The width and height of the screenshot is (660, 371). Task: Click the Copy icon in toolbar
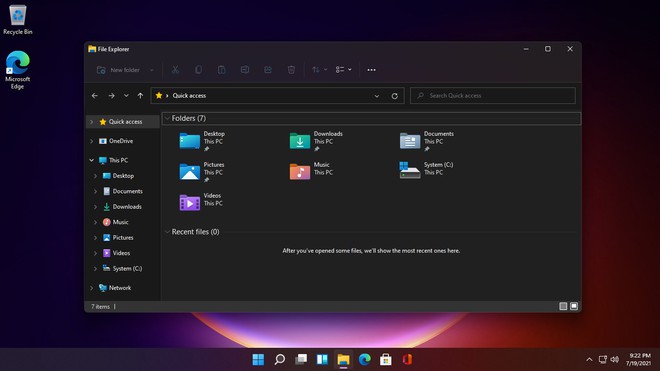click(198, 70)
